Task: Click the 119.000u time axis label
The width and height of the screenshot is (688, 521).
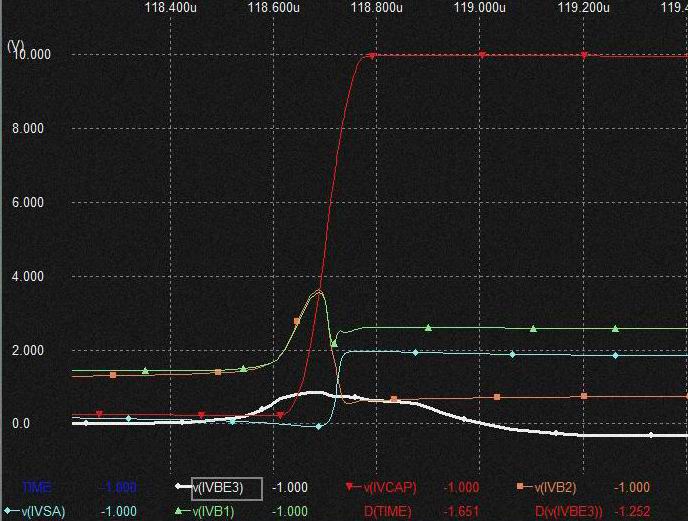Action: 480,8
